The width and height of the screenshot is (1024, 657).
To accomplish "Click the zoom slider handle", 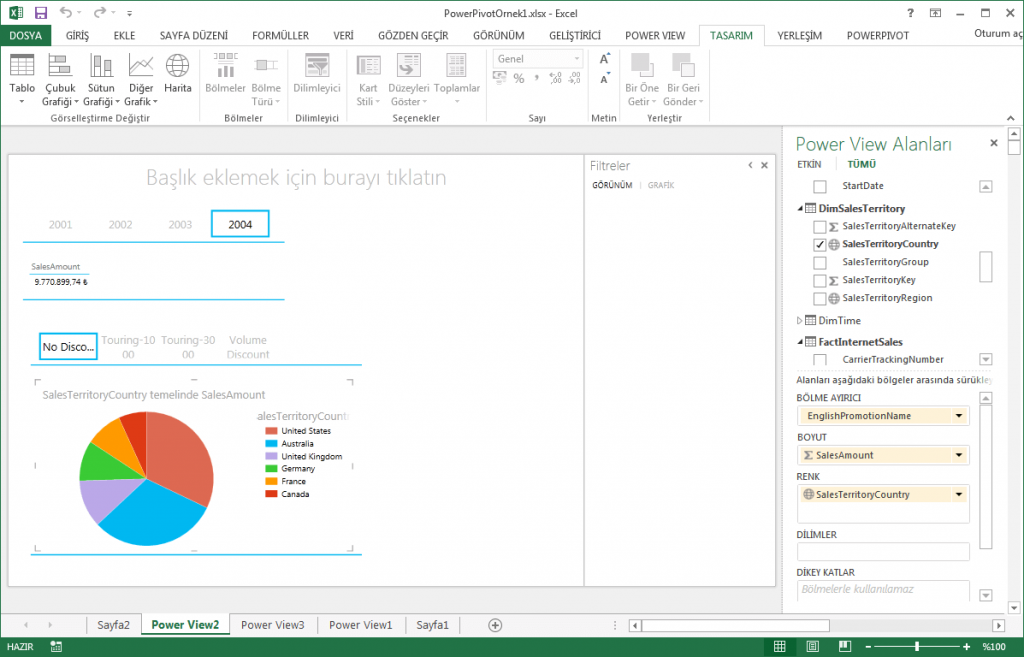I will click(917, 647).
